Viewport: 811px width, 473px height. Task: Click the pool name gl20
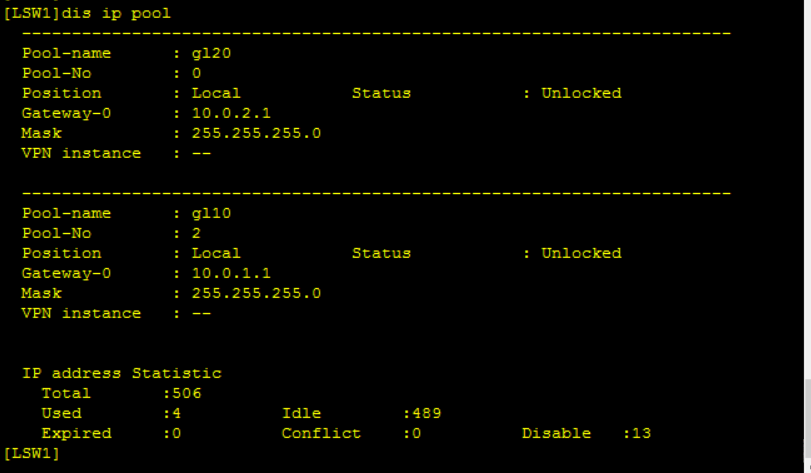211,53
